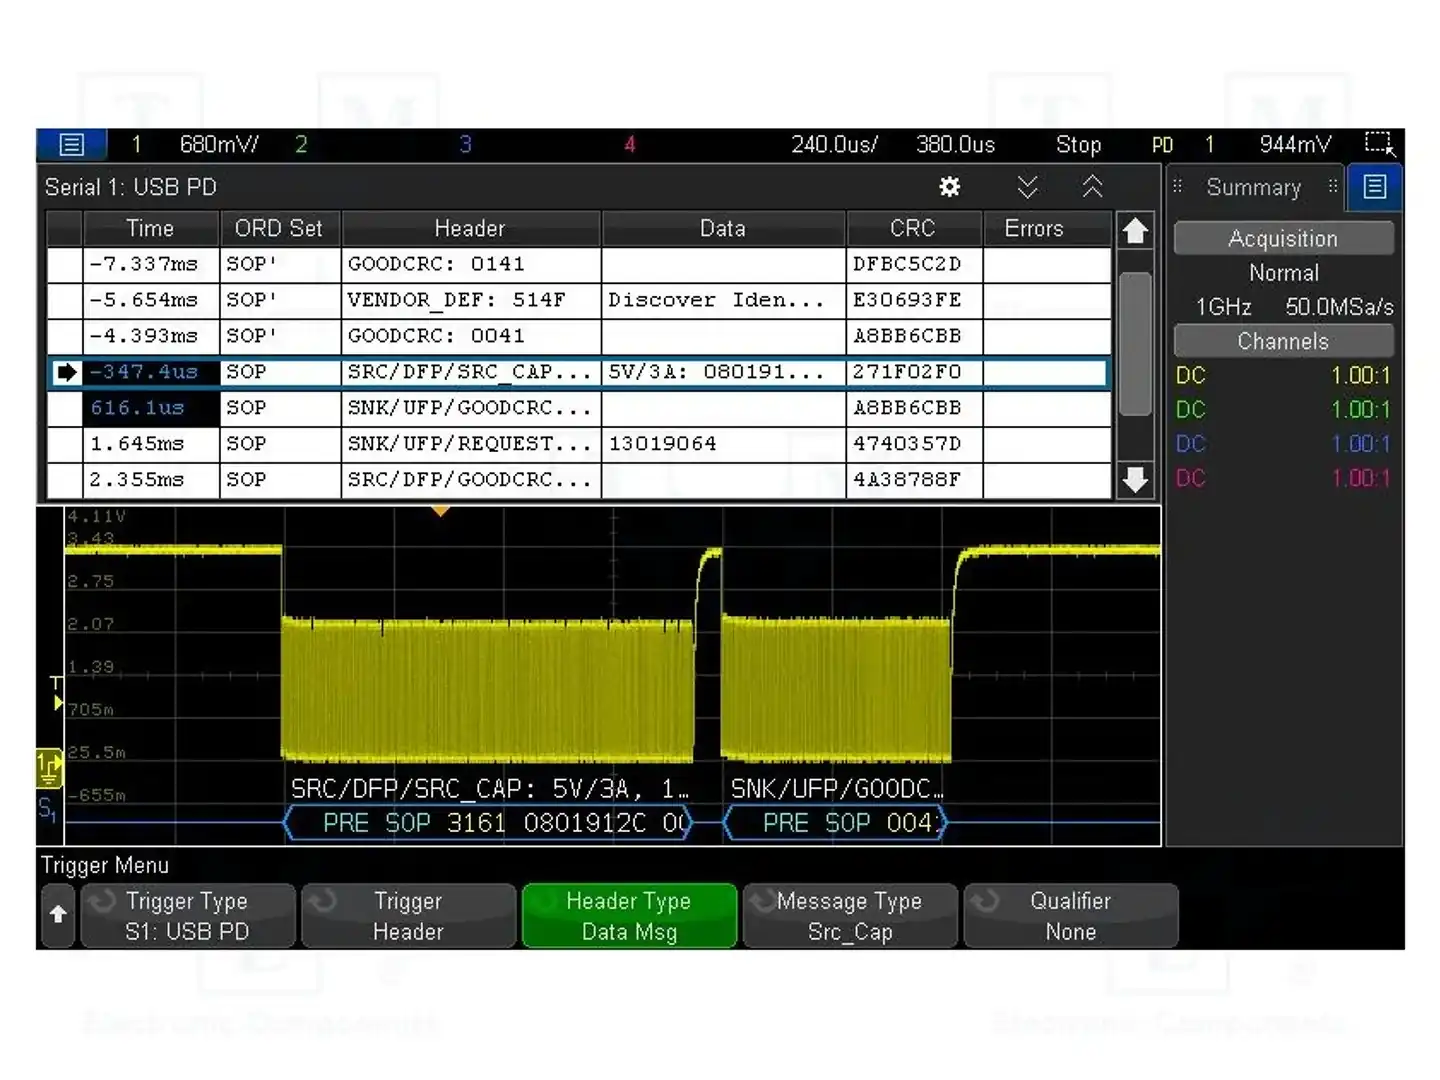This screenshot has height=1080, width=1440.
Task: Click the red DC channel 4 entry
Action: click(x=1283, y=478)
